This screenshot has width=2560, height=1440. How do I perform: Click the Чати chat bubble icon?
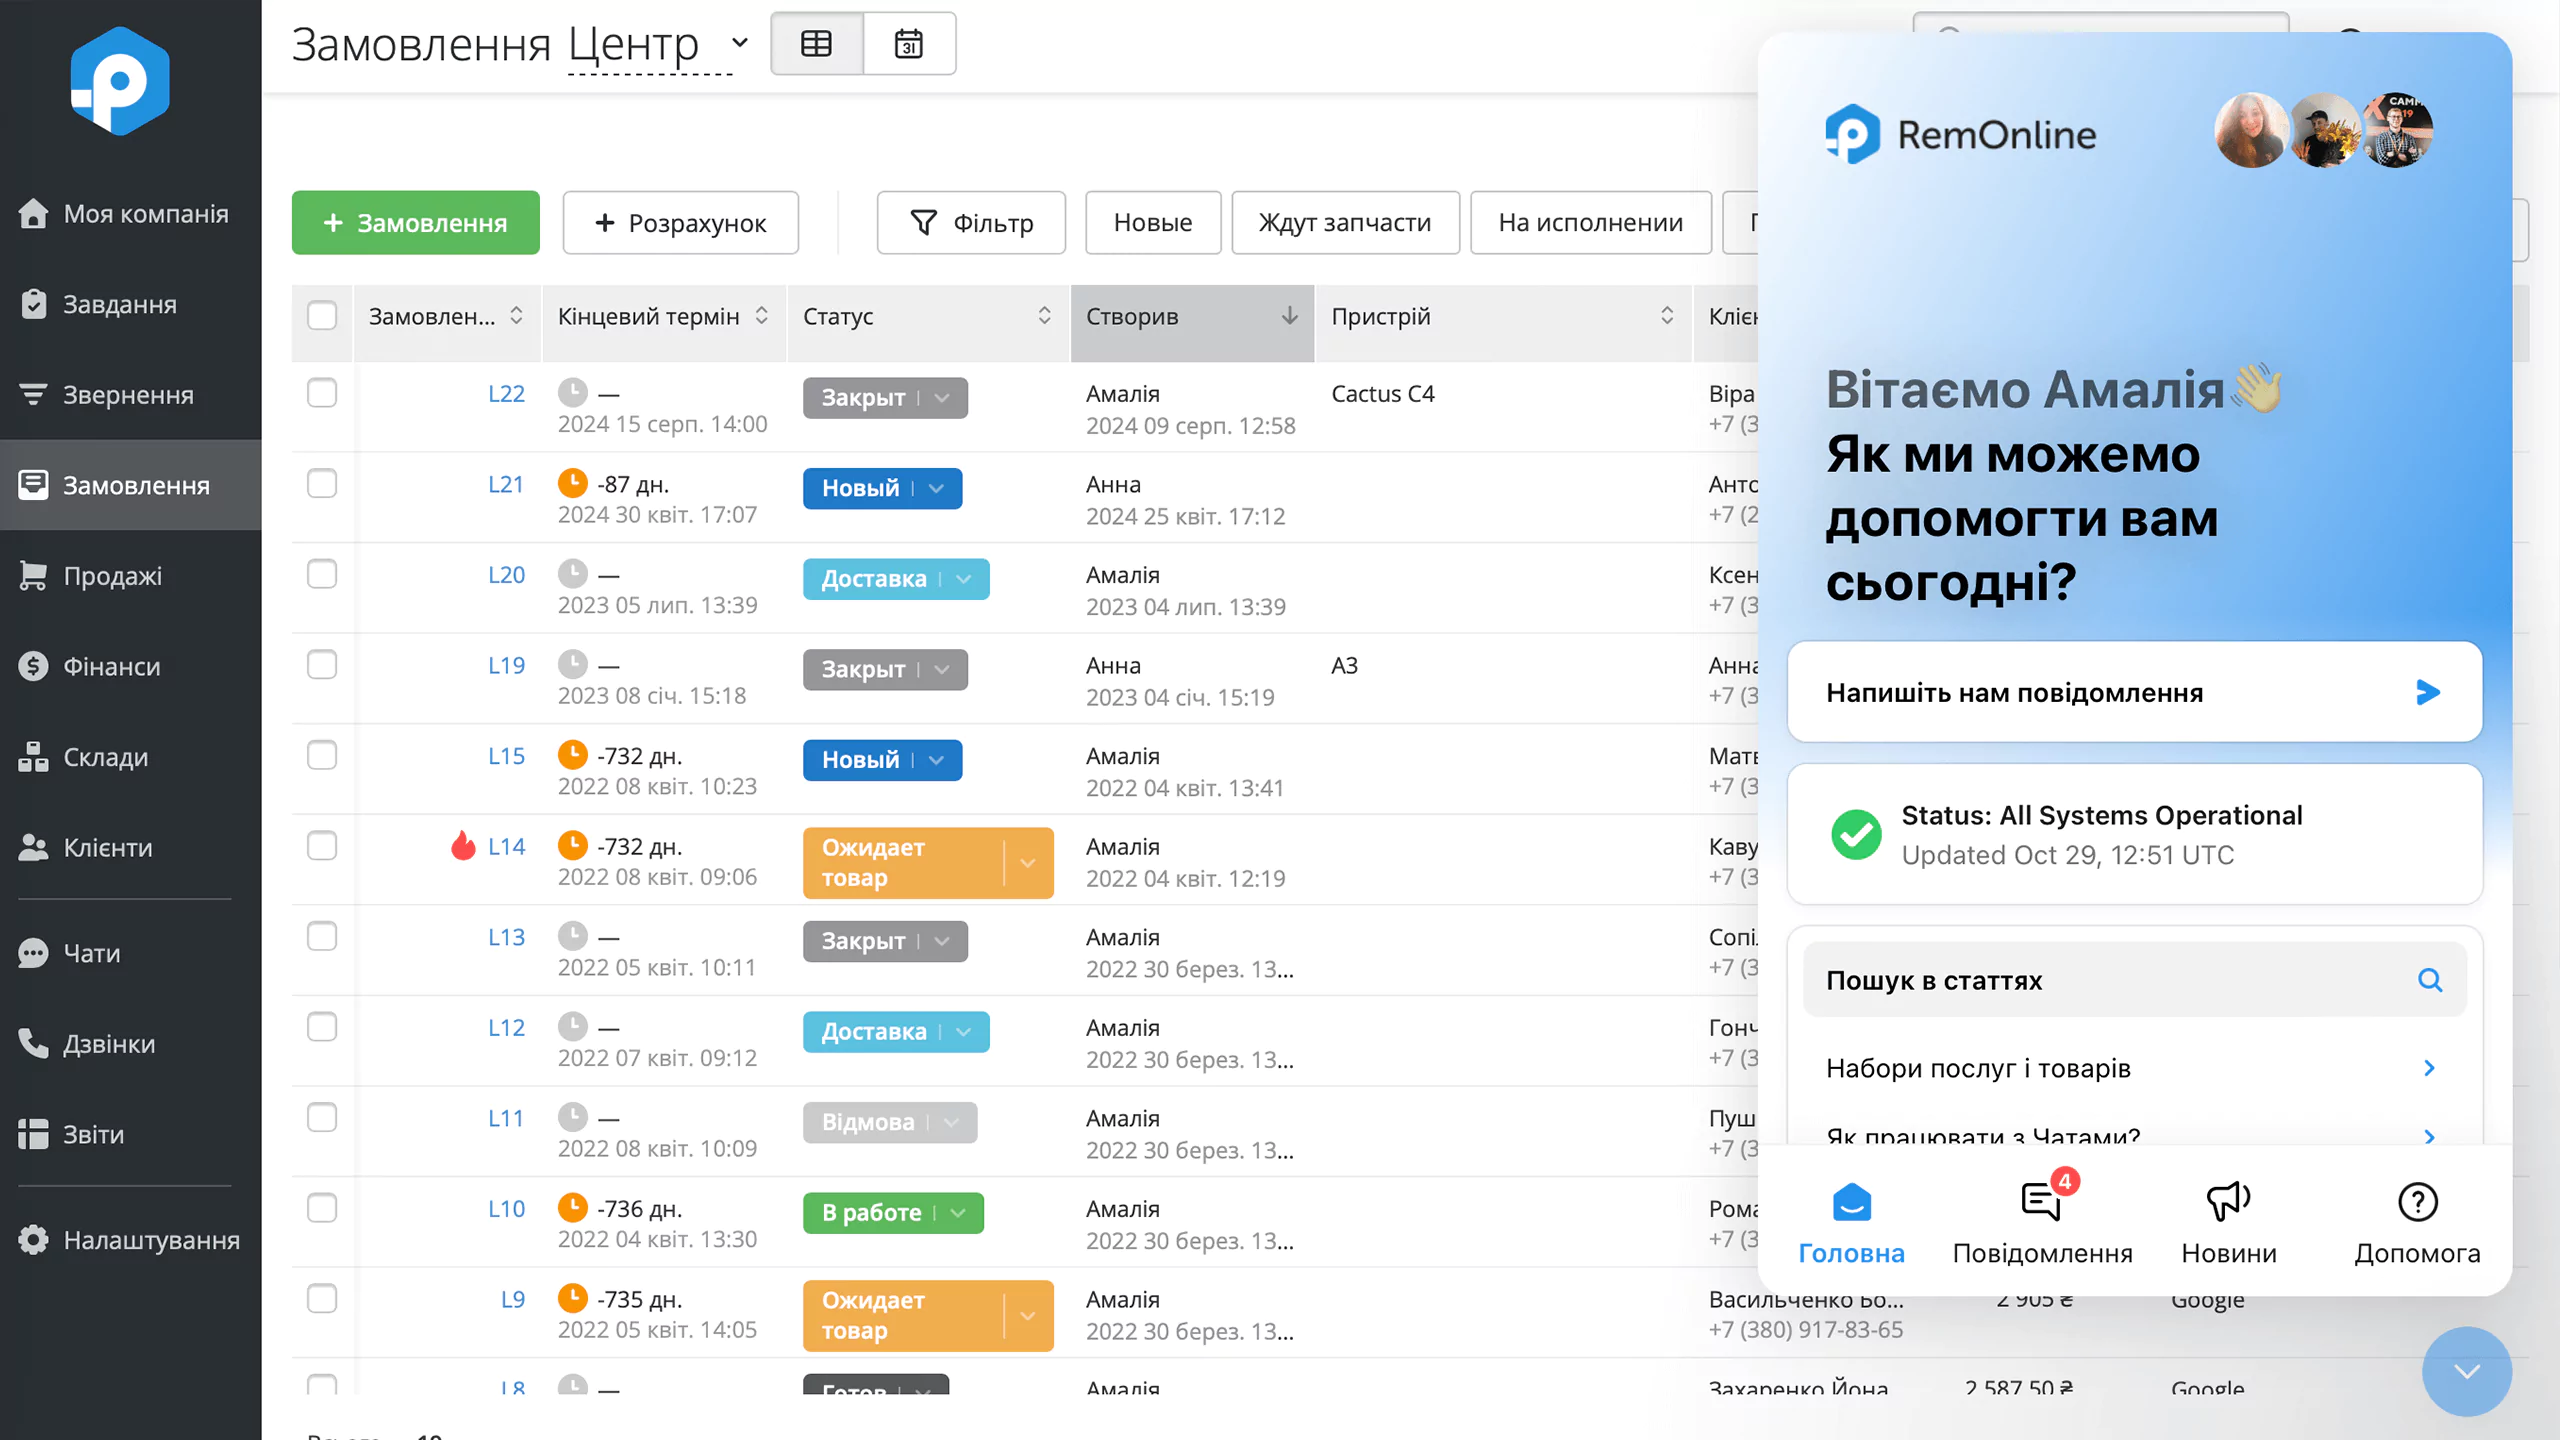click(33, 953)
